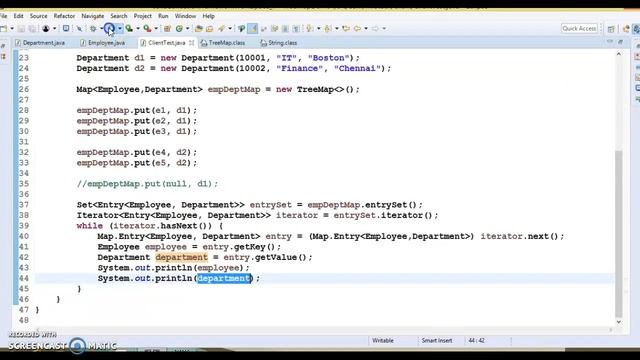The width and height of the screenshot is (640, 360).
Task: Open the Run configurations dropdown arrow
Action: pyautogui.click(x=120, y=29)
